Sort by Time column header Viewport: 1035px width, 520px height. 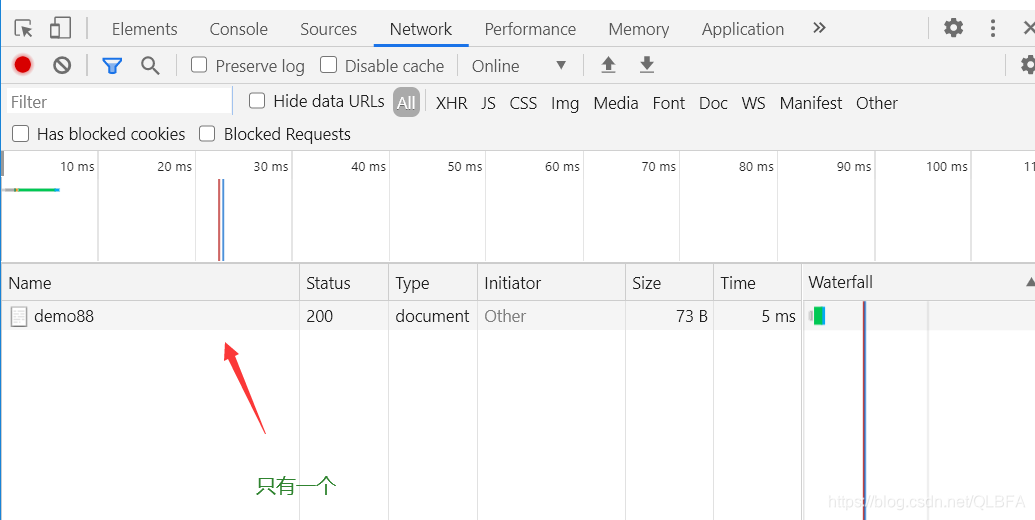pos(758,282)
